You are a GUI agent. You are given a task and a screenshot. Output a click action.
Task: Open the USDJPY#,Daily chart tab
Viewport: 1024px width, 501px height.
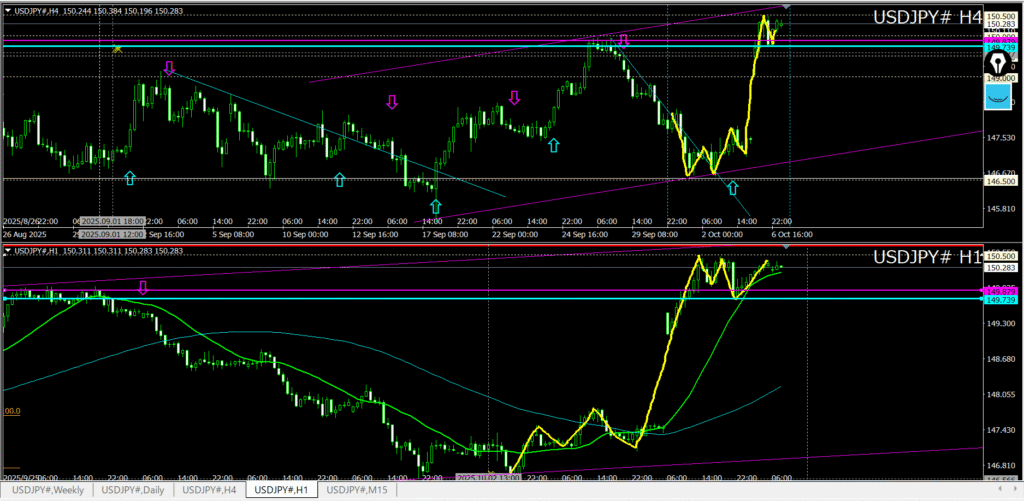coord(134,490)
